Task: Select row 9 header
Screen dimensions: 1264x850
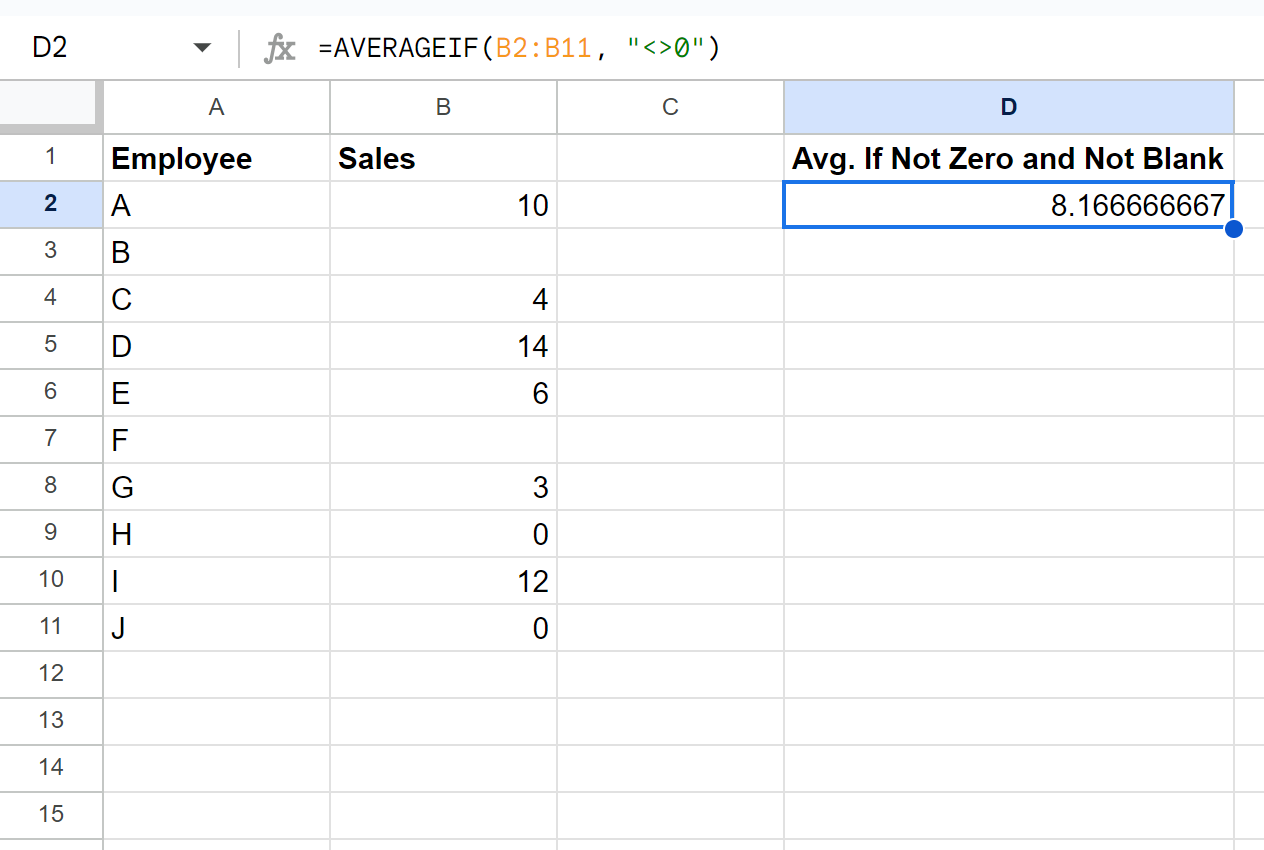Action: pyautogui.click(x=51, y=533)
